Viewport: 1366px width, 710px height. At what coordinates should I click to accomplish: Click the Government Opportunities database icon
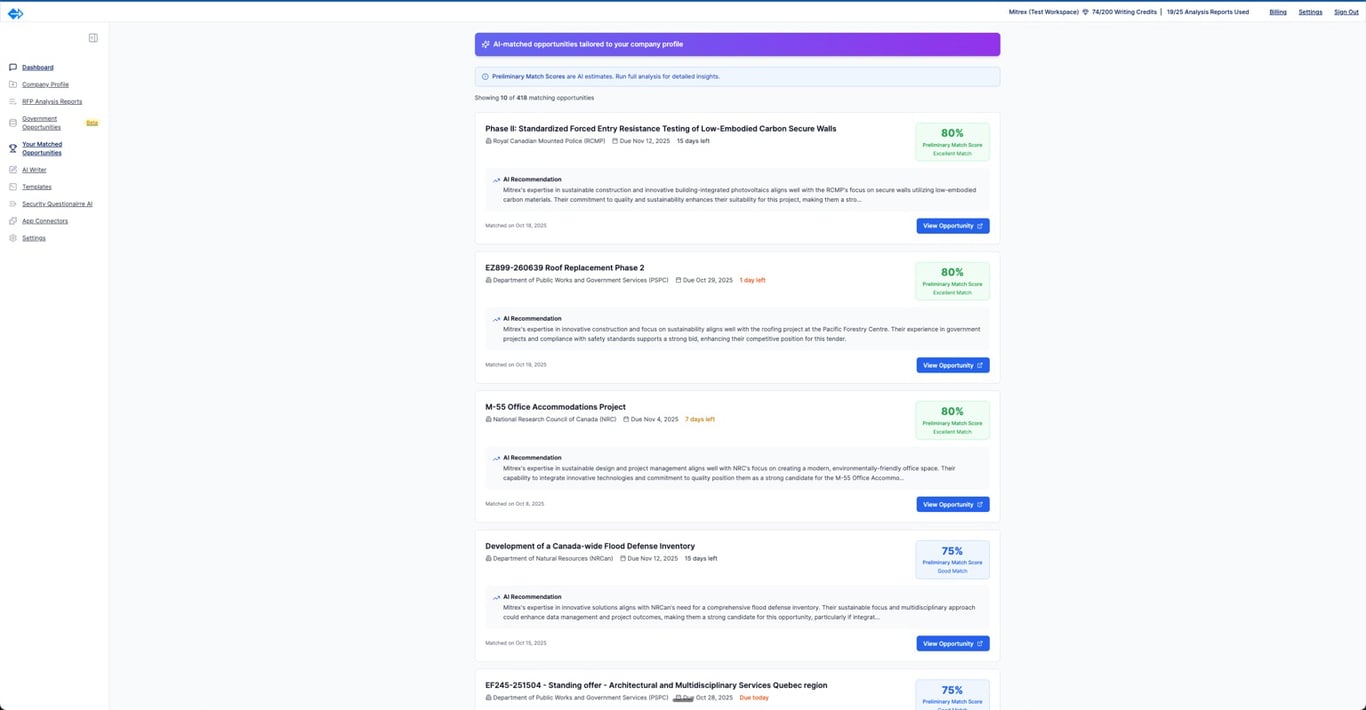[x=13, y=123]
